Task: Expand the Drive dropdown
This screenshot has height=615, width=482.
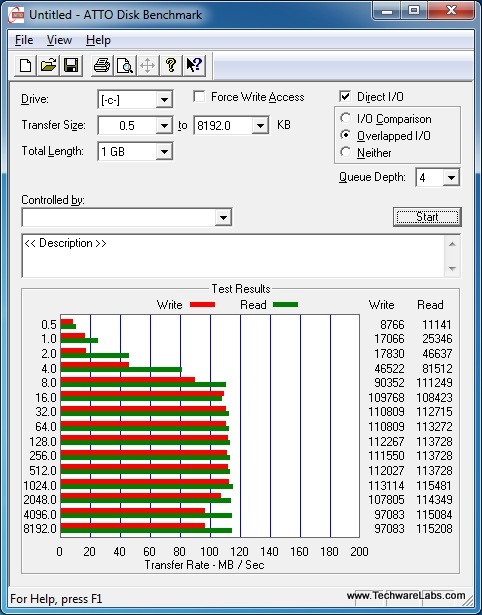Action: [164, 100]
